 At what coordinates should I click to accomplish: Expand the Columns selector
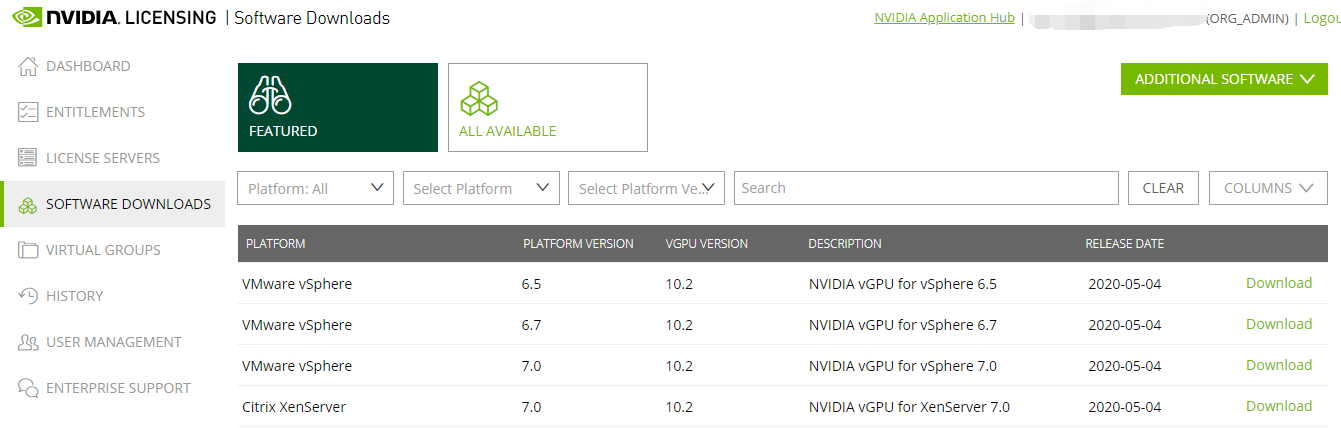(1268, 188)
